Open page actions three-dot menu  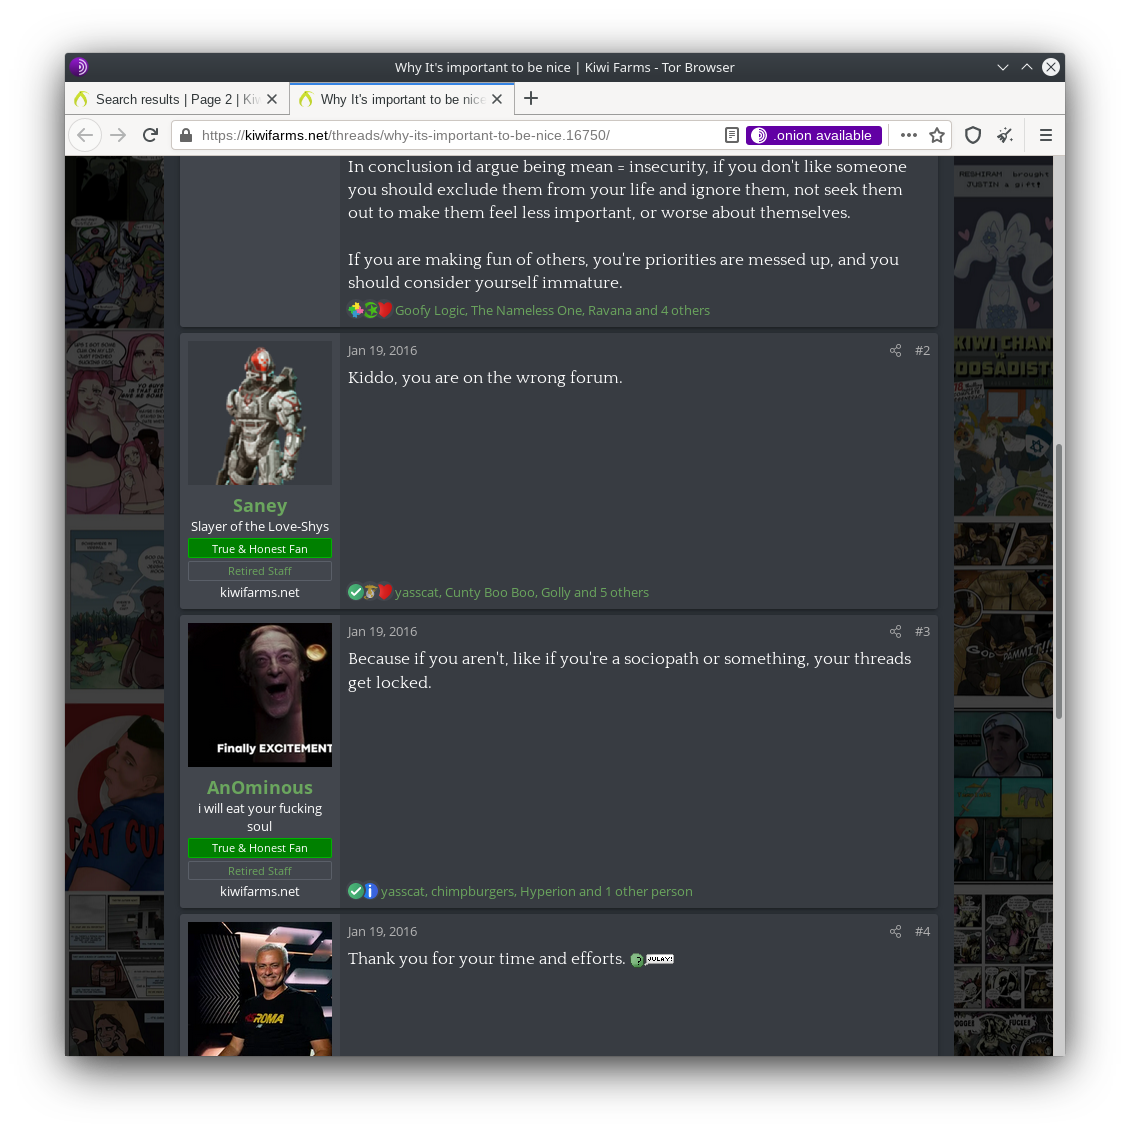click(x=908, y=135)
